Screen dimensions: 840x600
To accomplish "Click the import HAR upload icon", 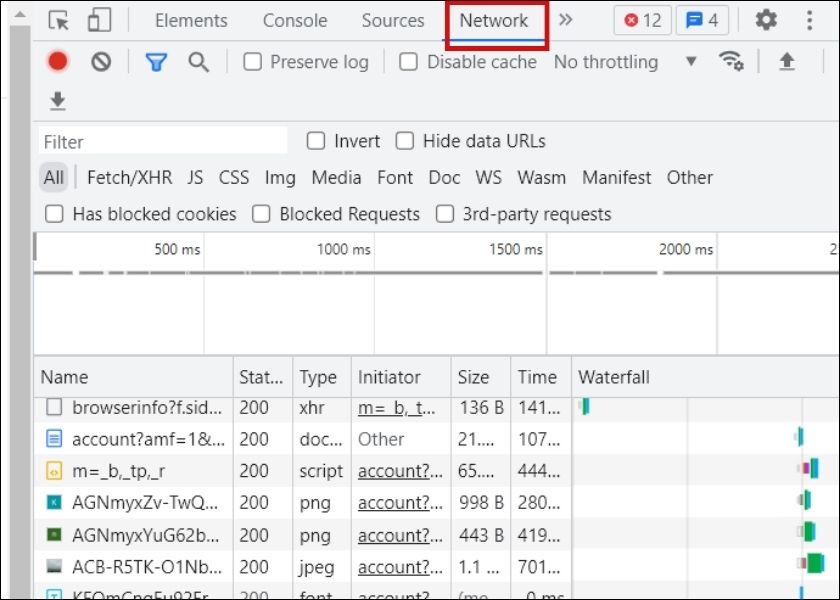I will [x=787, y=62].
